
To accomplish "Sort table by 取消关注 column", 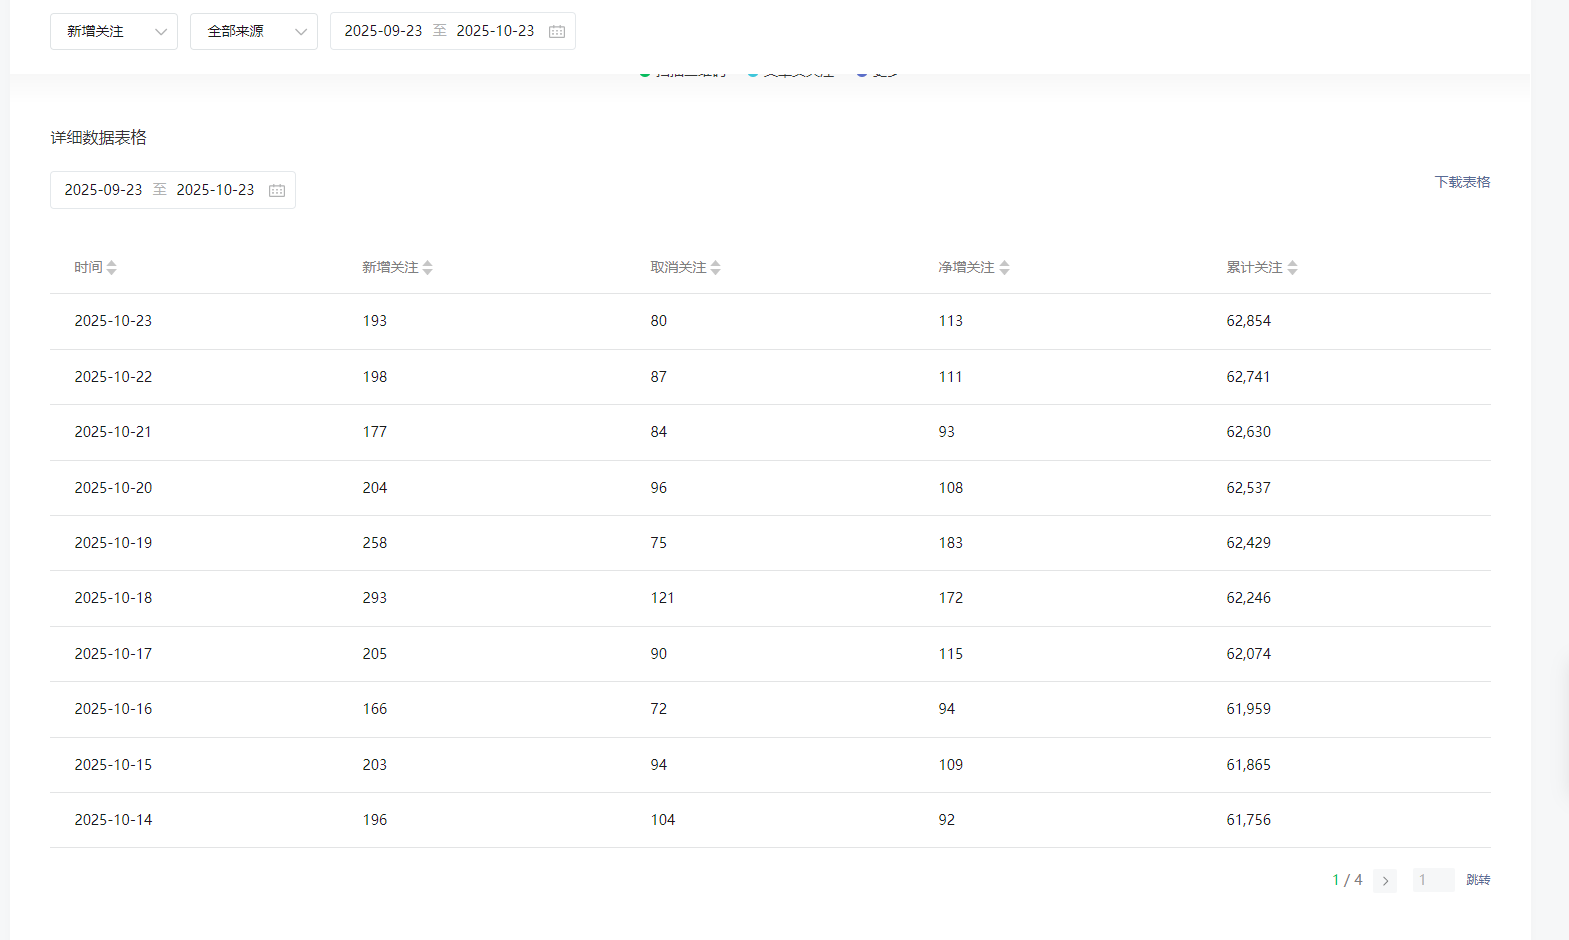I will point(715,268).
